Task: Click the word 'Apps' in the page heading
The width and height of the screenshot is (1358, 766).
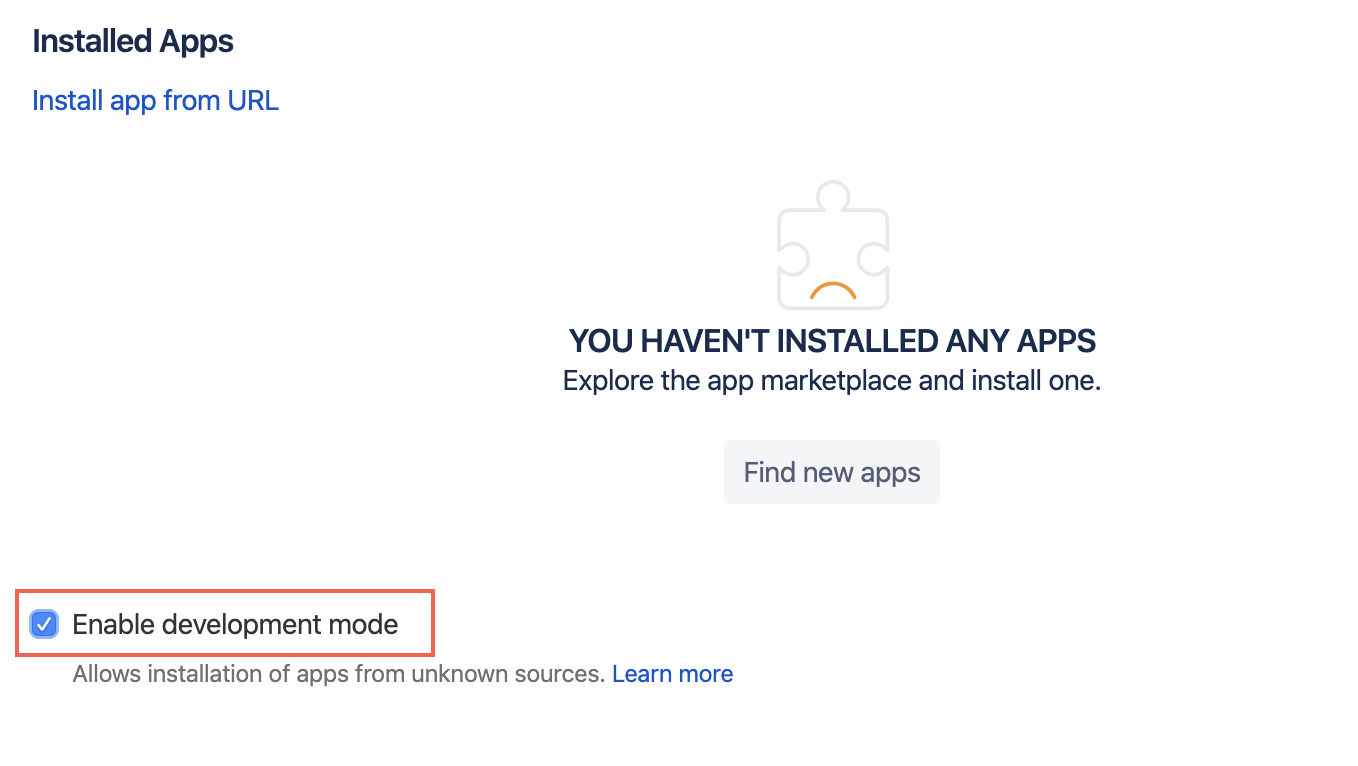Action: 197,41
